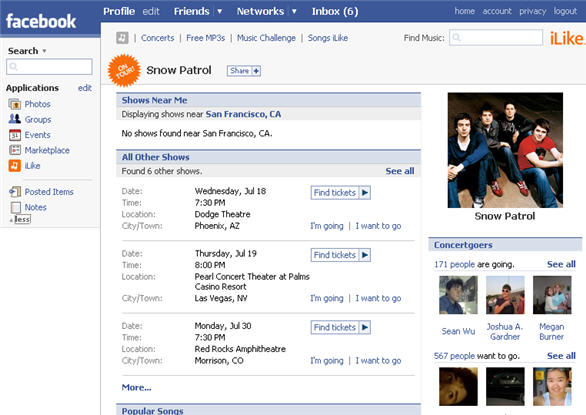This screenshot has height=415, width=586.
Task: Open the Inbox (6) menu item
Action: click(335, 12)
